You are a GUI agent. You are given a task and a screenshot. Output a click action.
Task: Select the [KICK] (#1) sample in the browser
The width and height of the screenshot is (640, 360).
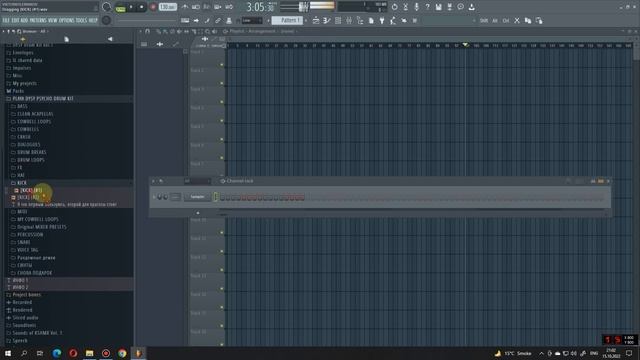point(31,190)
